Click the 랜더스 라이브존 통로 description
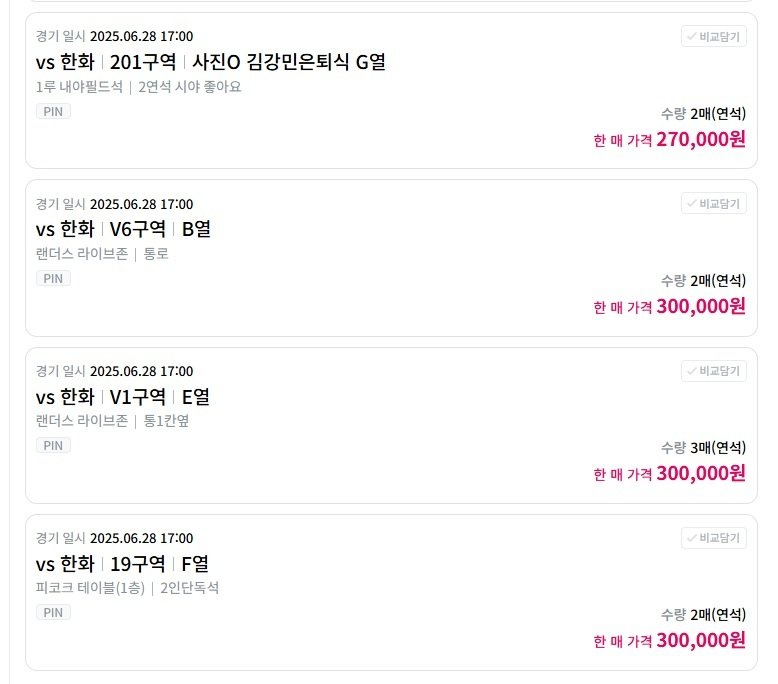The width and height of the screenshot is (778, 684). [x=102, y=254]
